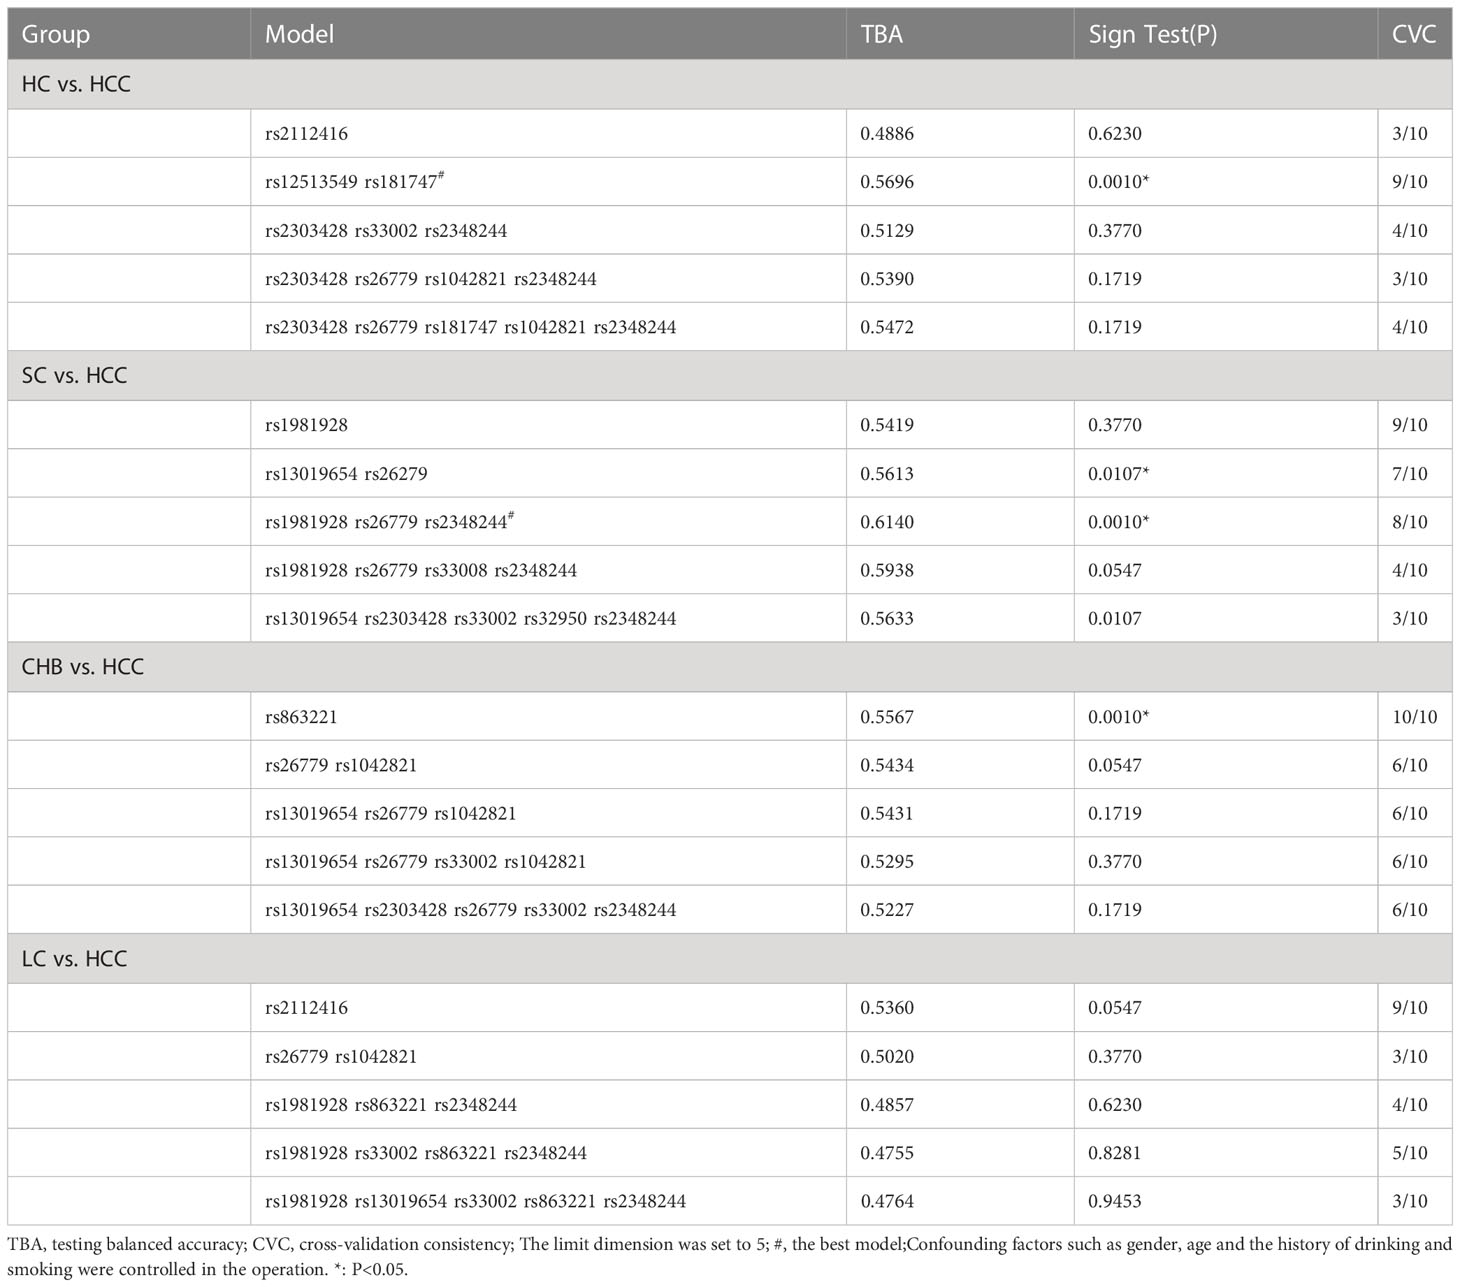Click the sign test value 0.8281
Viewport: 1460px width, 1287px height.
(x=1115, y=1153)
